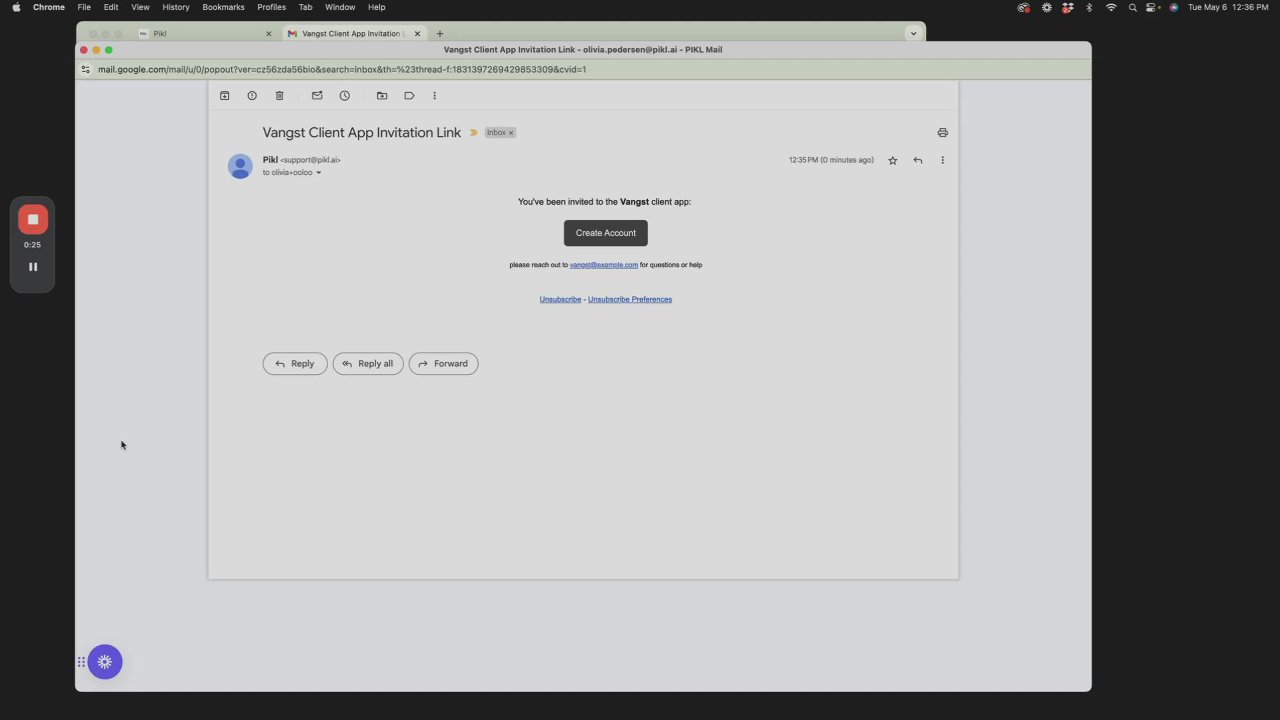This screenshot has height=720, width=1280.
Task: Click the sender name Pikl
Action: click(270, 160)
